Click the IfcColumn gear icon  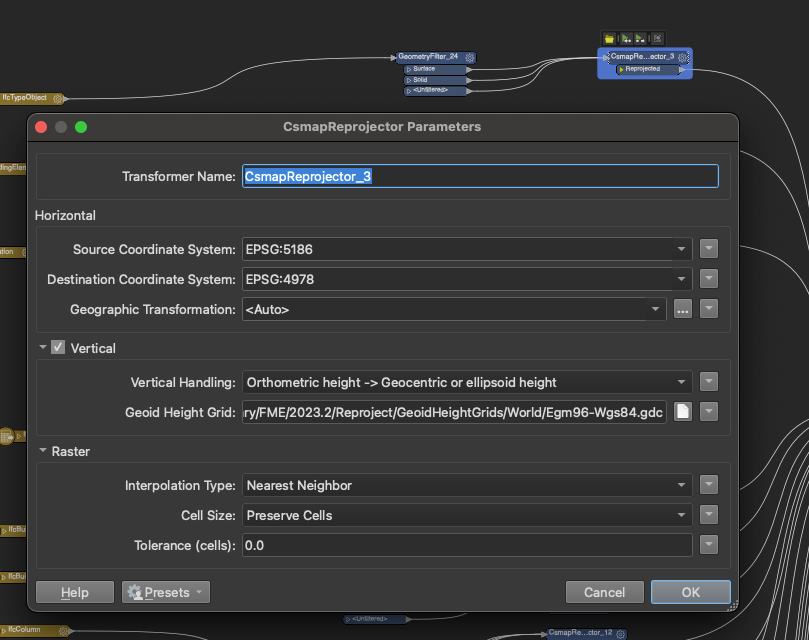pos(63,630)
